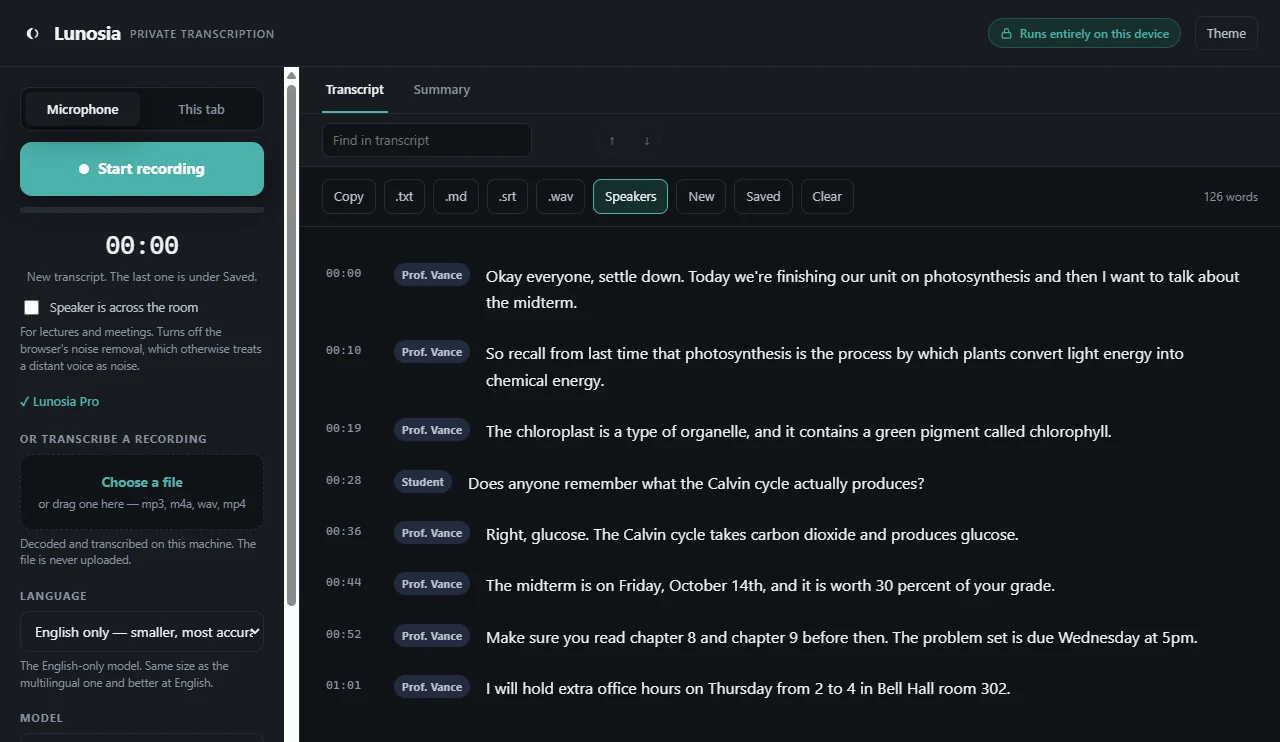Export audio as .wav file
Image resolution: width=1280 pixels, height=742 pixels.
coord(560,197)
